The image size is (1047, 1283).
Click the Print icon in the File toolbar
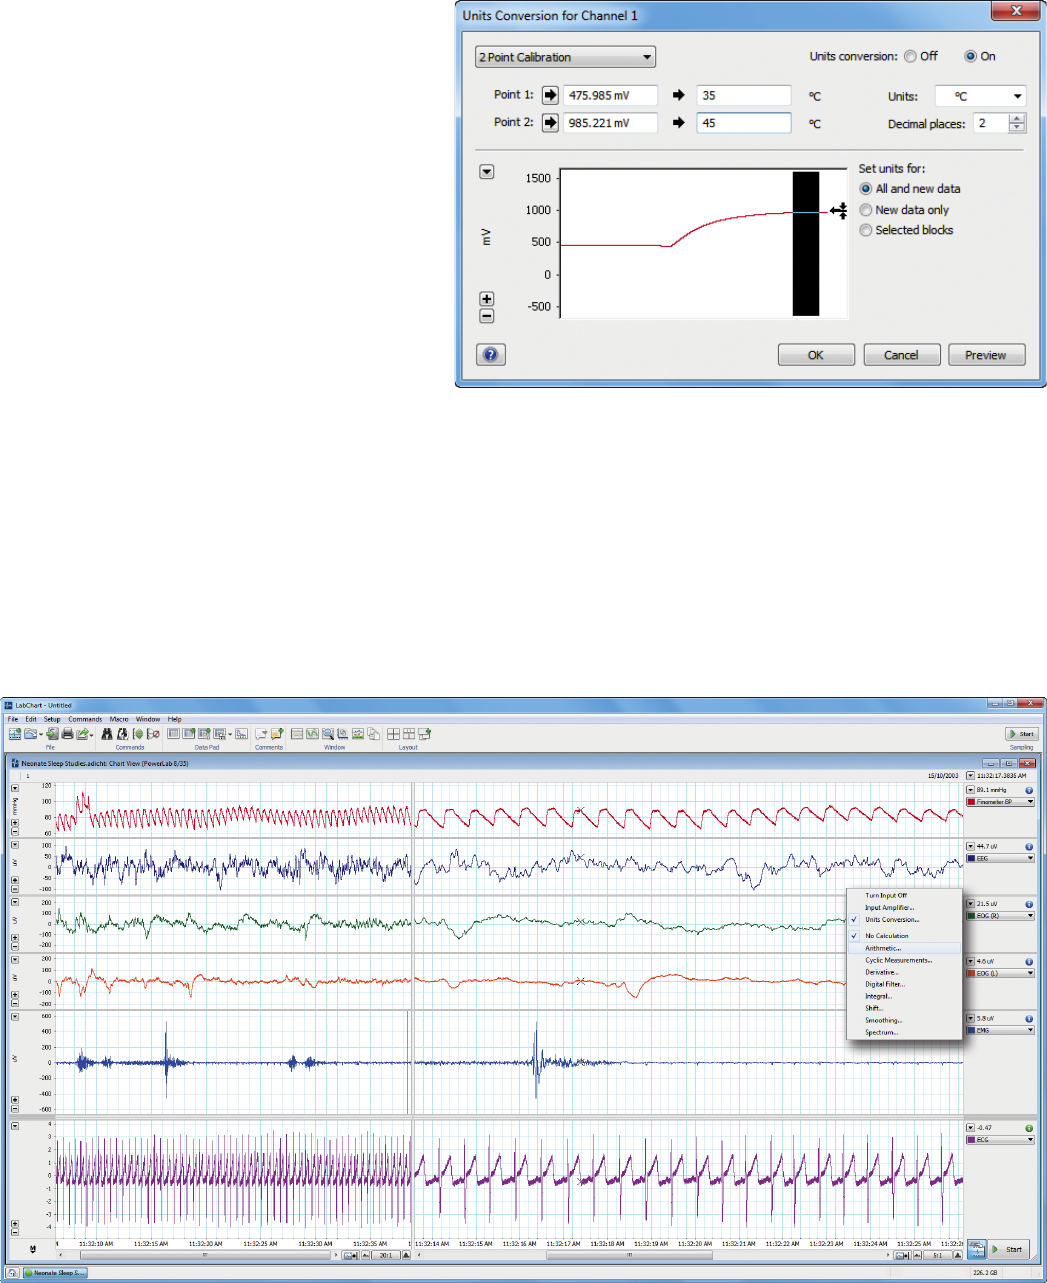tap(67, 734)
